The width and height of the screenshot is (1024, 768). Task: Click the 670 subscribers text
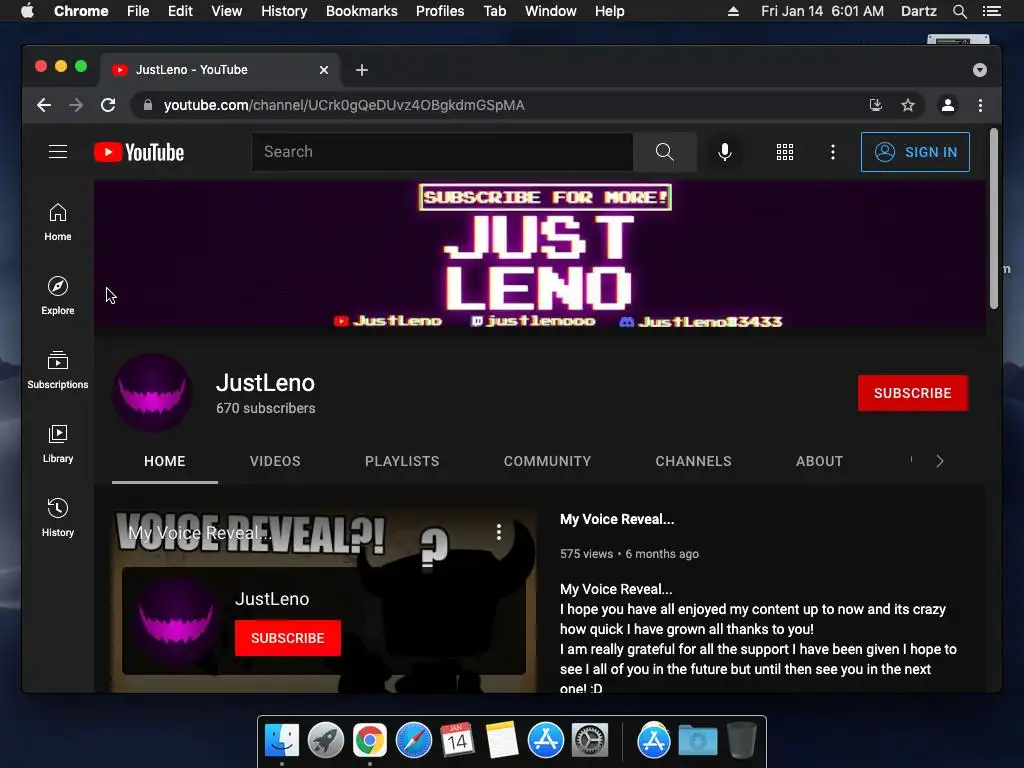pos(265,408)
